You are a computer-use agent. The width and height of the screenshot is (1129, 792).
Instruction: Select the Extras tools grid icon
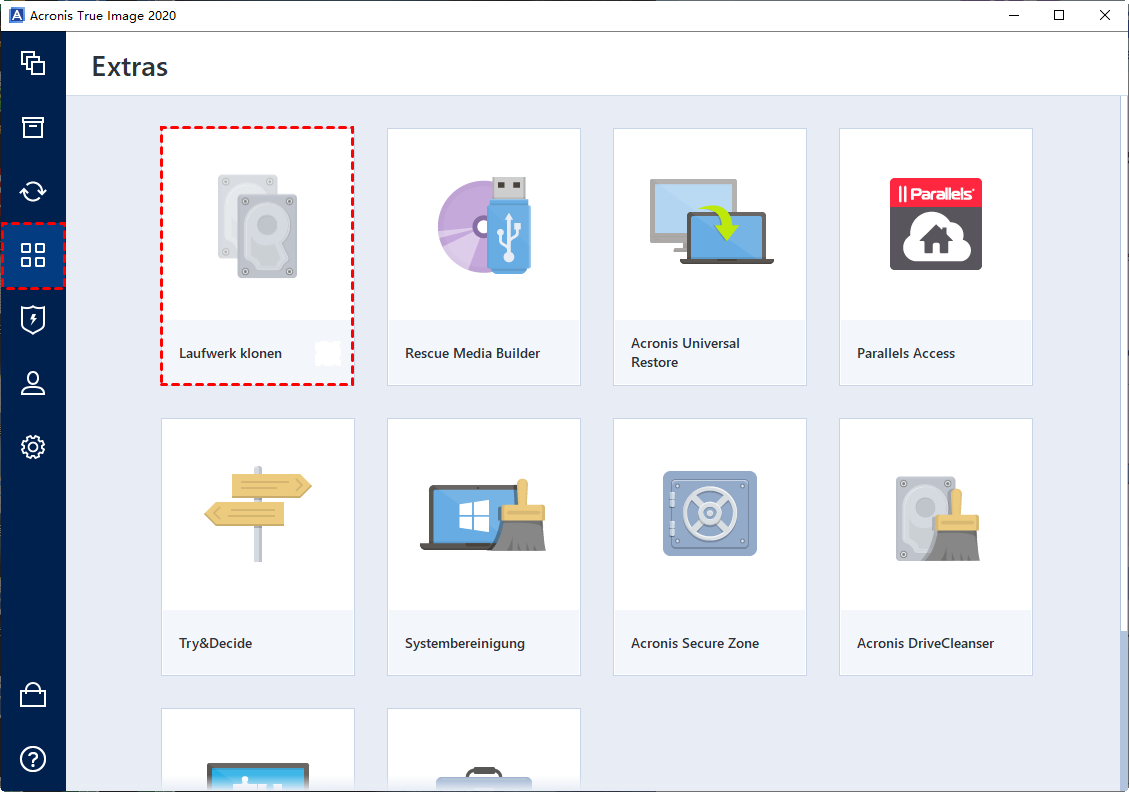click(32, 255)
